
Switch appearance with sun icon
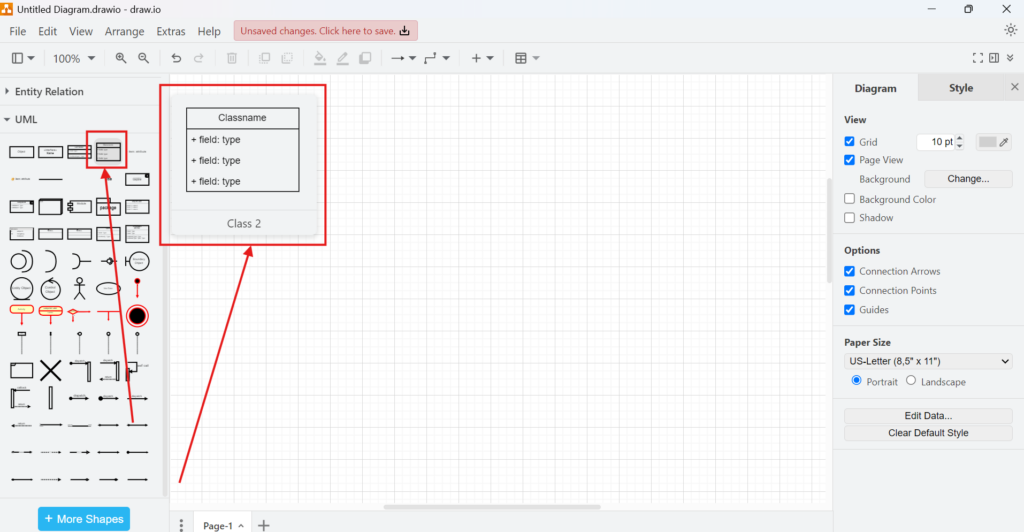(x=1010, y=30)
